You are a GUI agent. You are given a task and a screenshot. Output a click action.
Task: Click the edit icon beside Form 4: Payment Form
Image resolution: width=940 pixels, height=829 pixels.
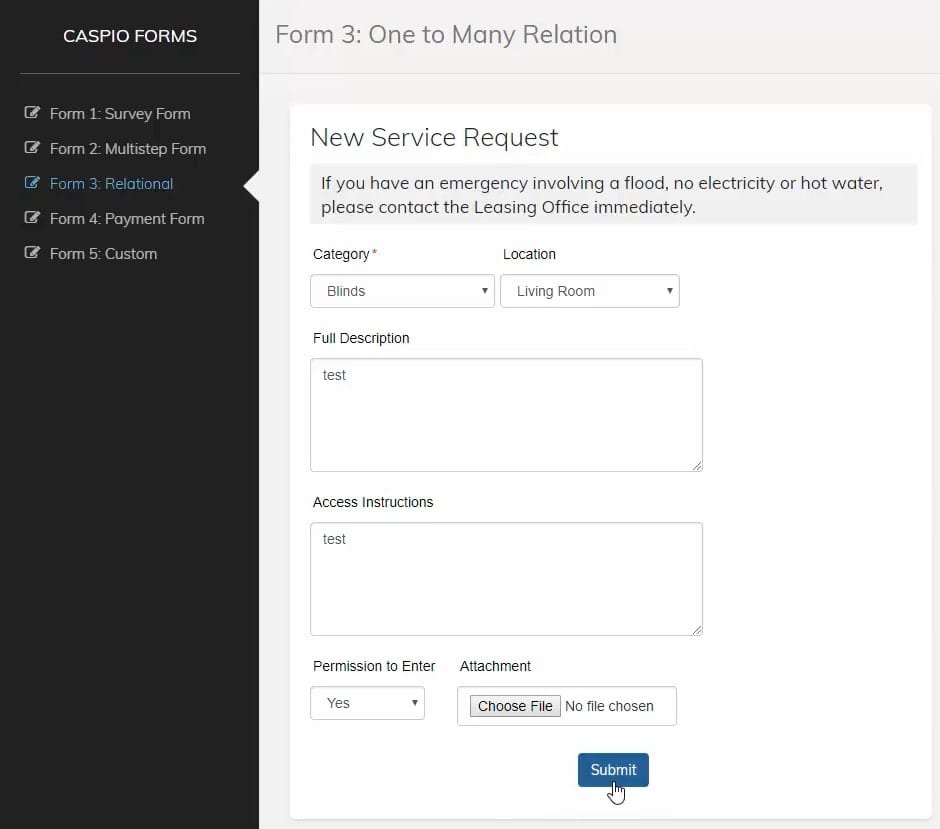click(32, 218)
